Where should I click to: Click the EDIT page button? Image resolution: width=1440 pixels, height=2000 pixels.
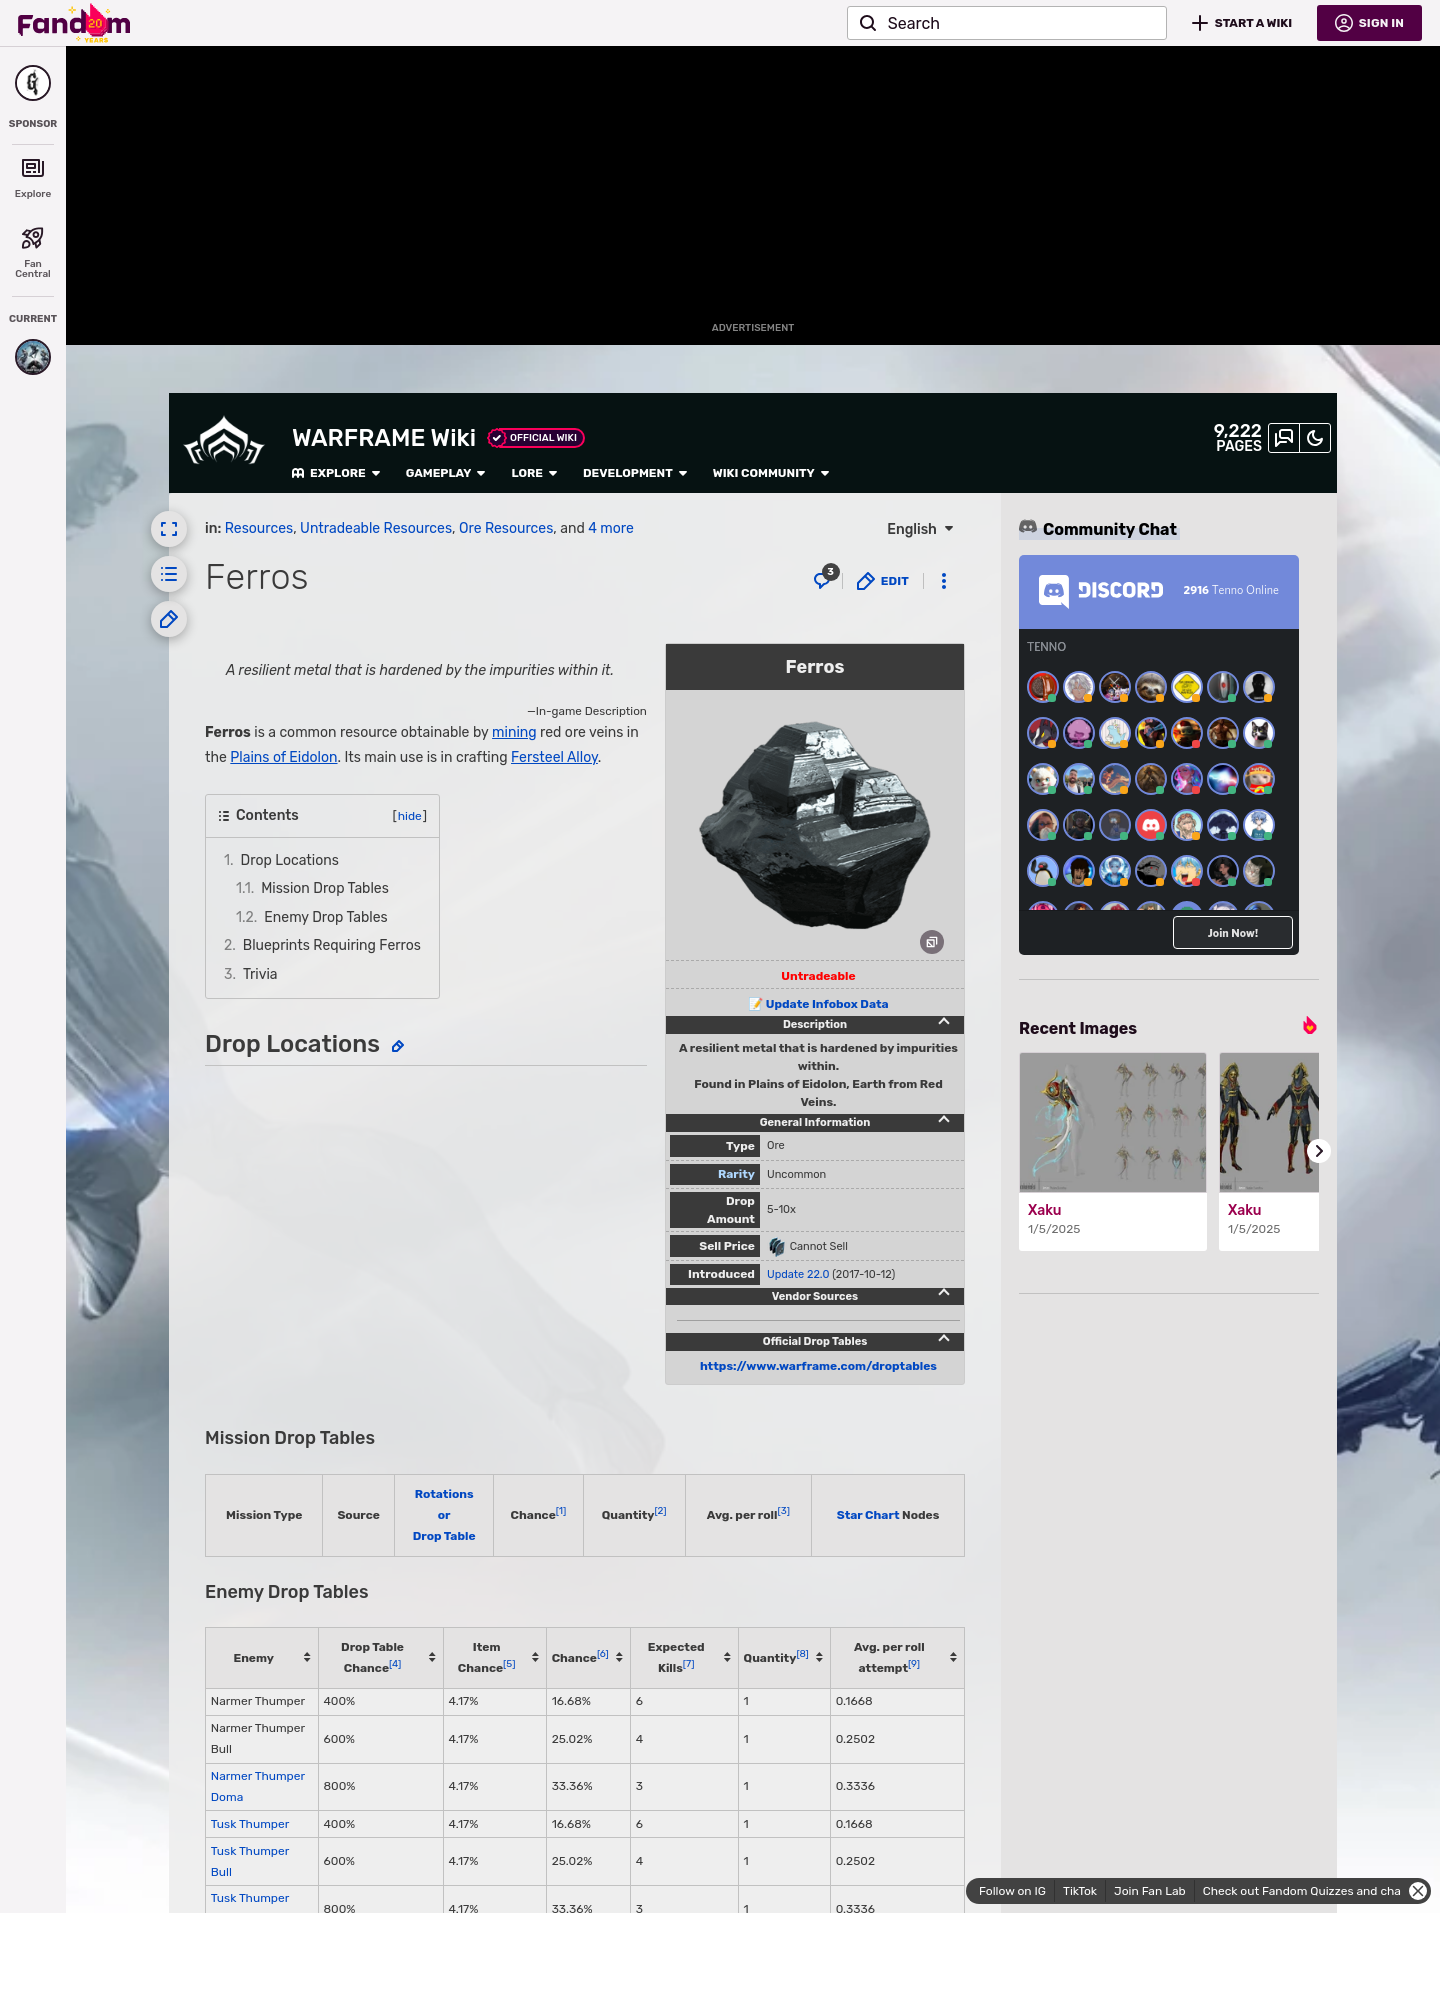[883, 581]
